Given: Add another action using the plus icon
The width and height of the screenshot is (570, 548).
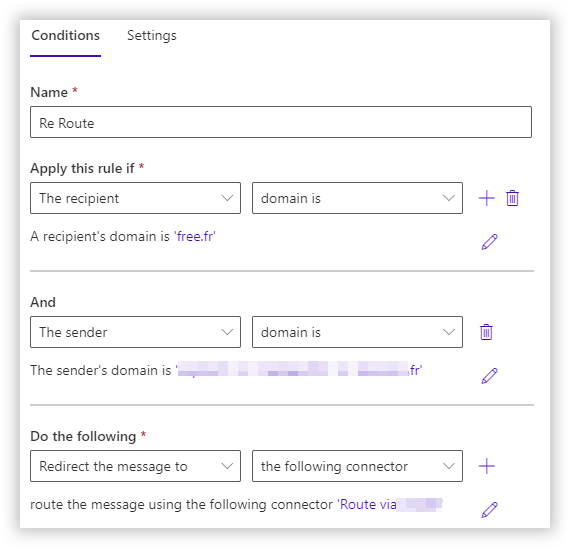Looking at the screenshot, I should coord(486,466).
